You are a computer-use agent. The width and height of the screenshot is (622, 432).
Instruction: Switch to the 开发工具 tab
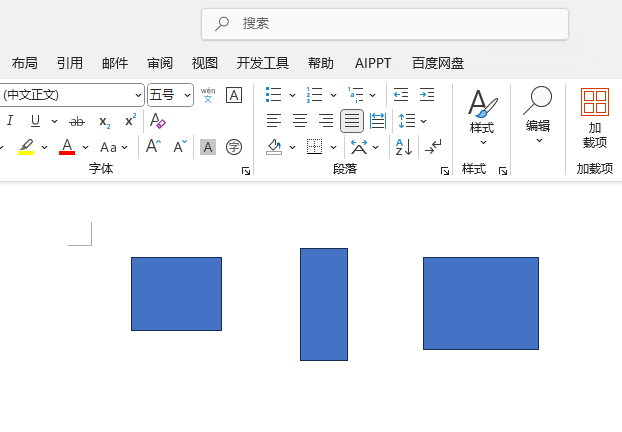(263, 63)
